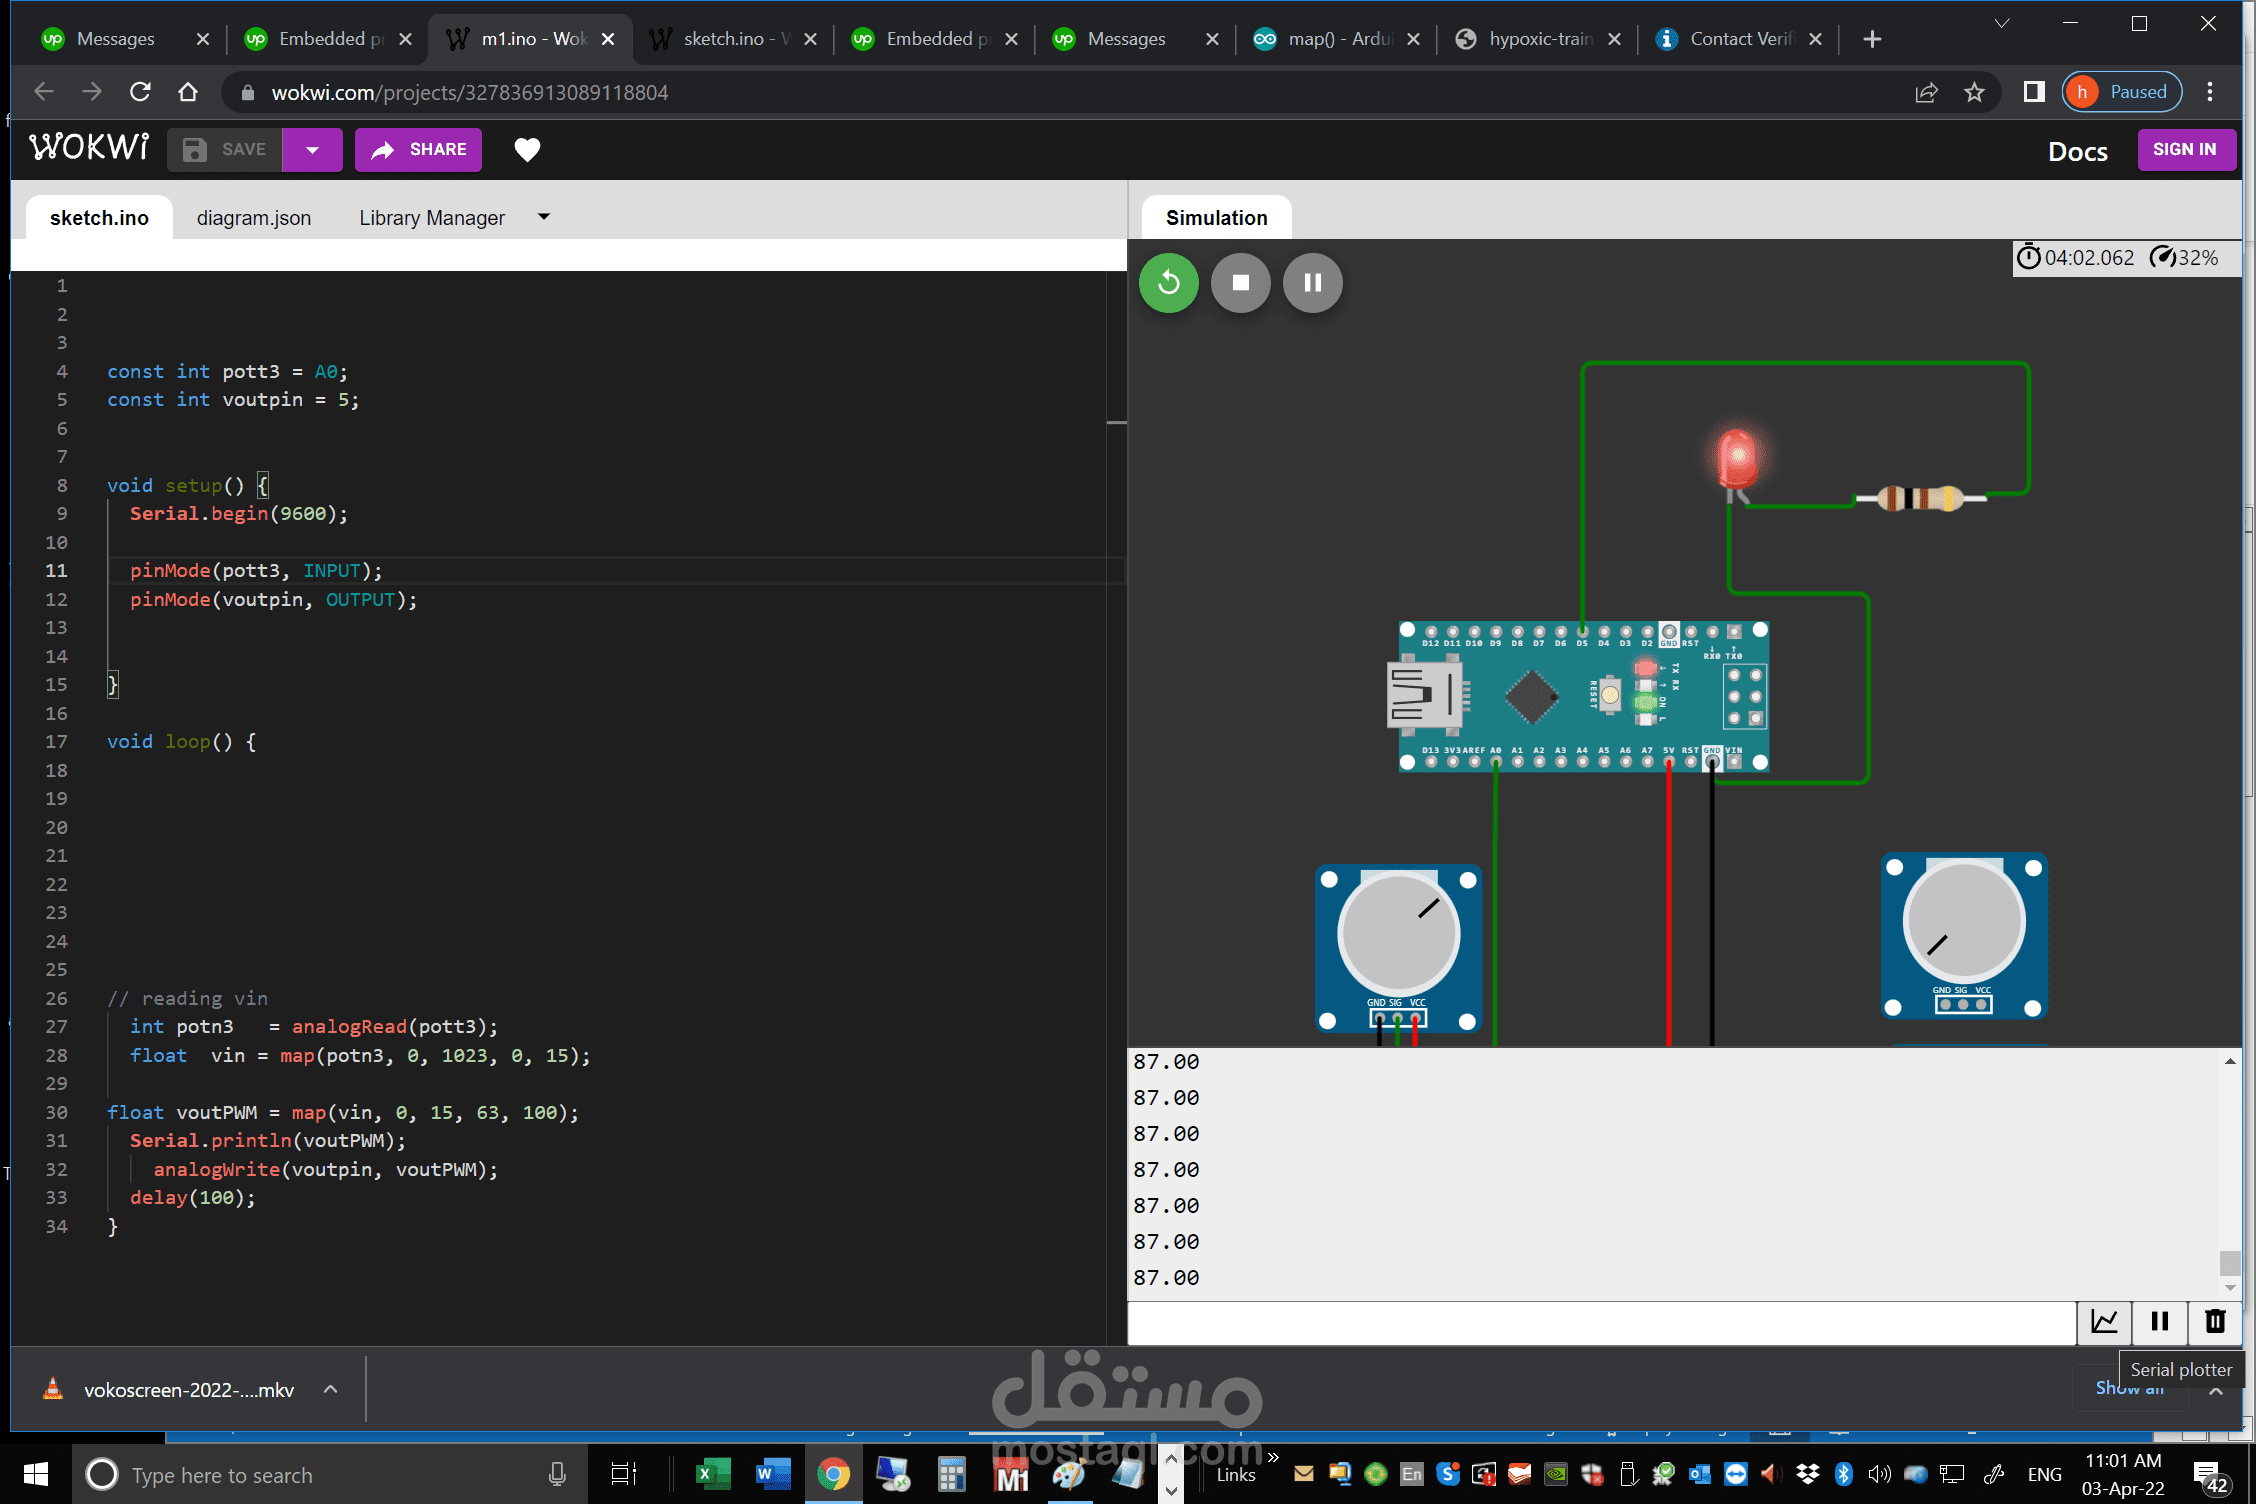
Task: Restart the simulation with green button
Action: [1168, 283]
